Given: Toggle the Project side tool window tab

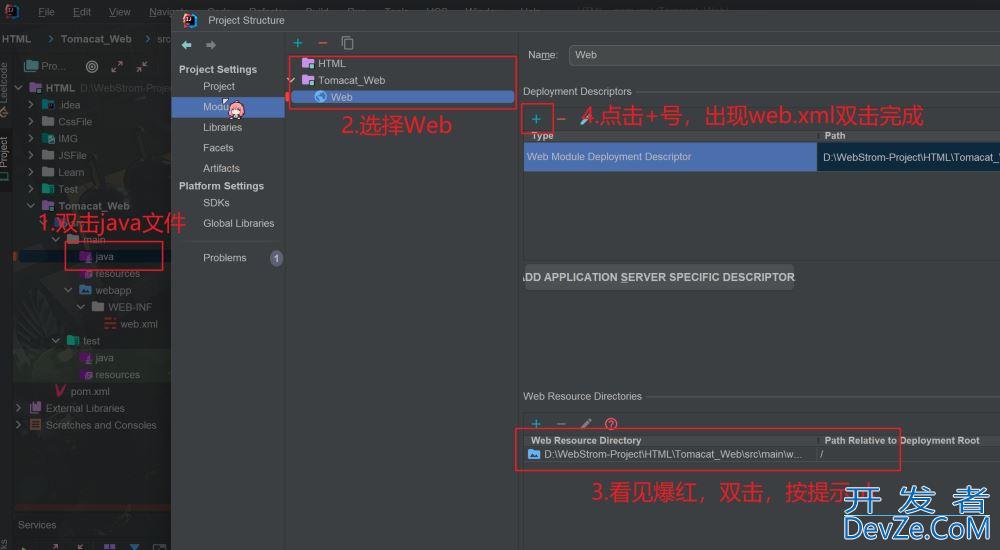Looking at the screenshot, I should [x=4, y=157].
